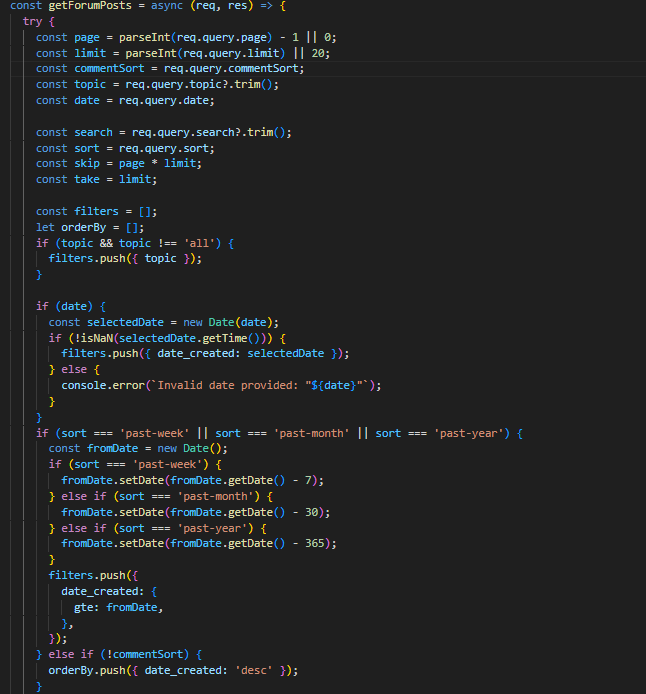Click fromDate in its const declaration

pyautogui.click(x=111, y=448)
